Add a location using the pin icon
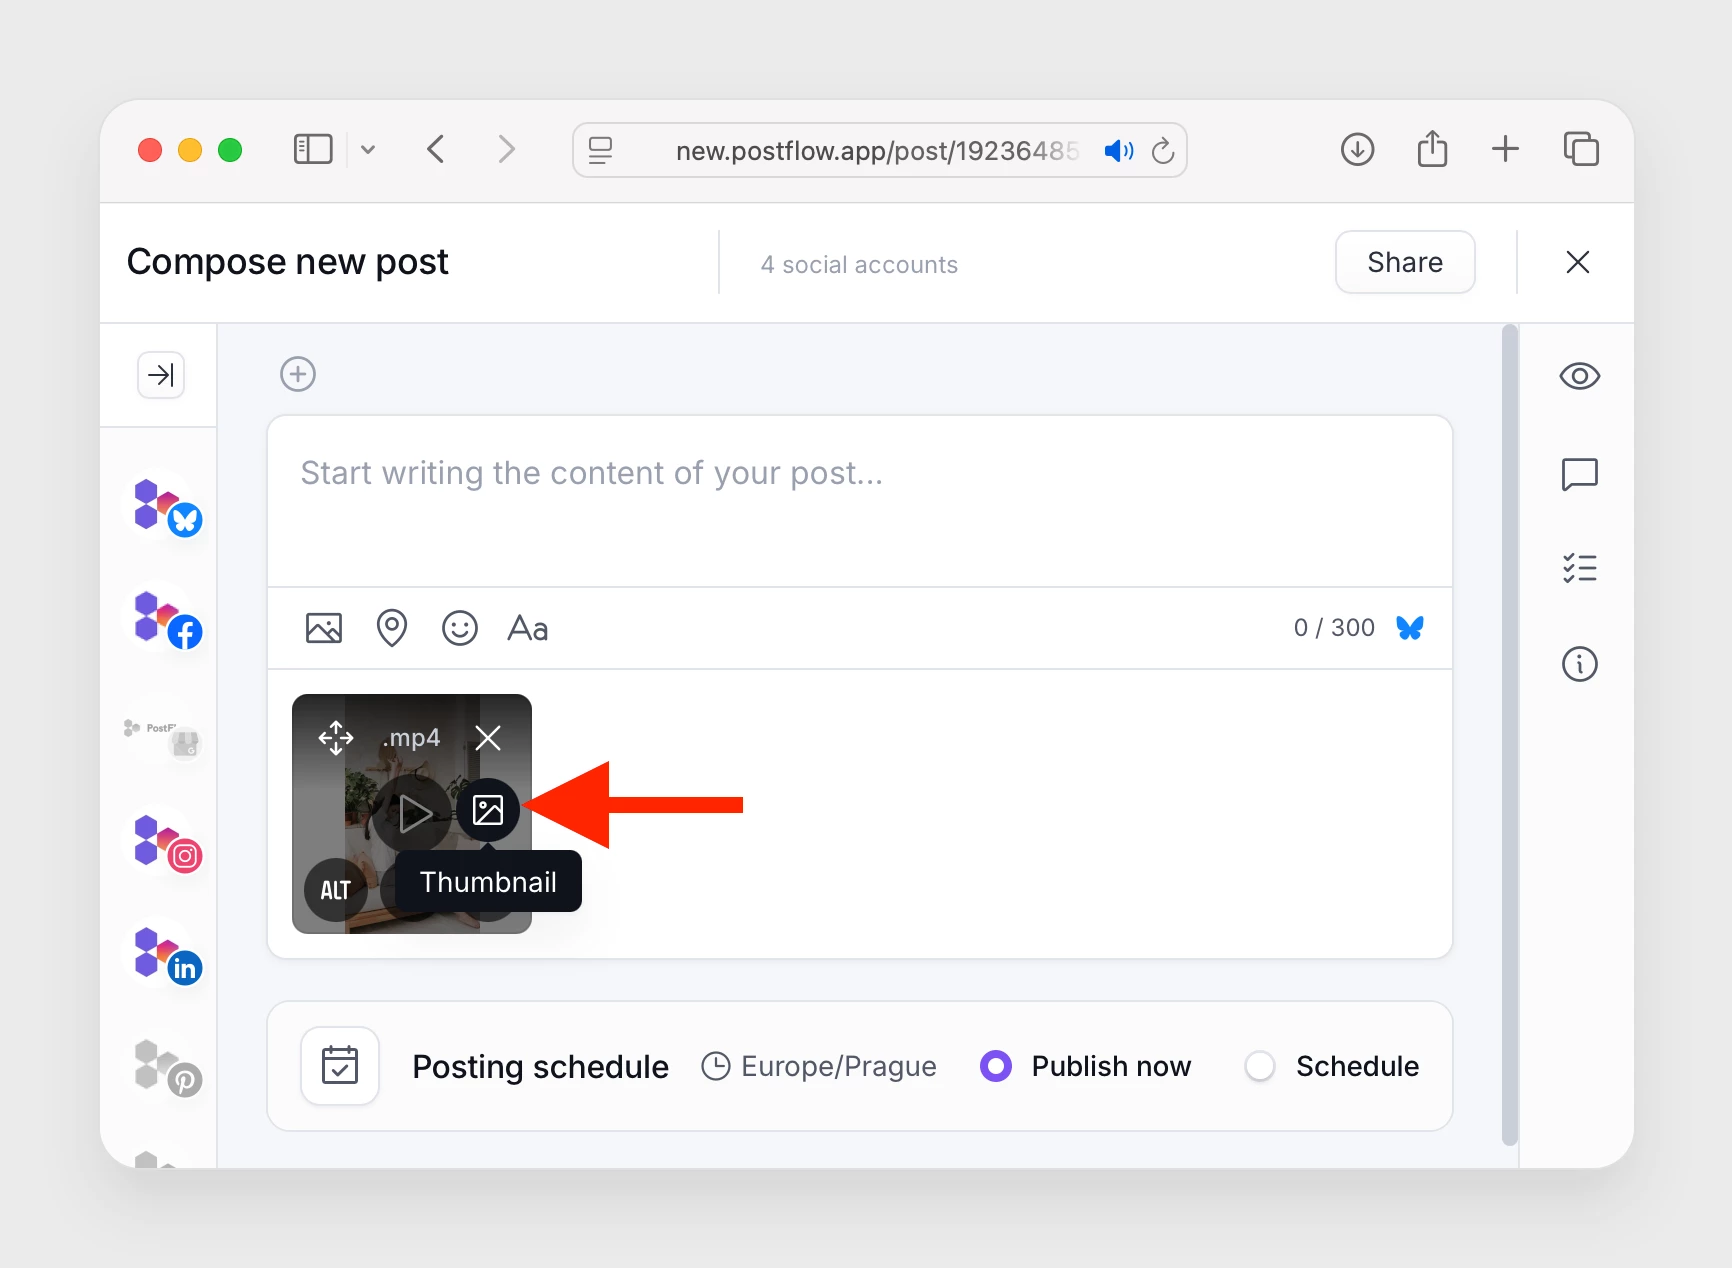Screen dimensions: 1732x1268 pyautogui.click(x=391, y=628)
